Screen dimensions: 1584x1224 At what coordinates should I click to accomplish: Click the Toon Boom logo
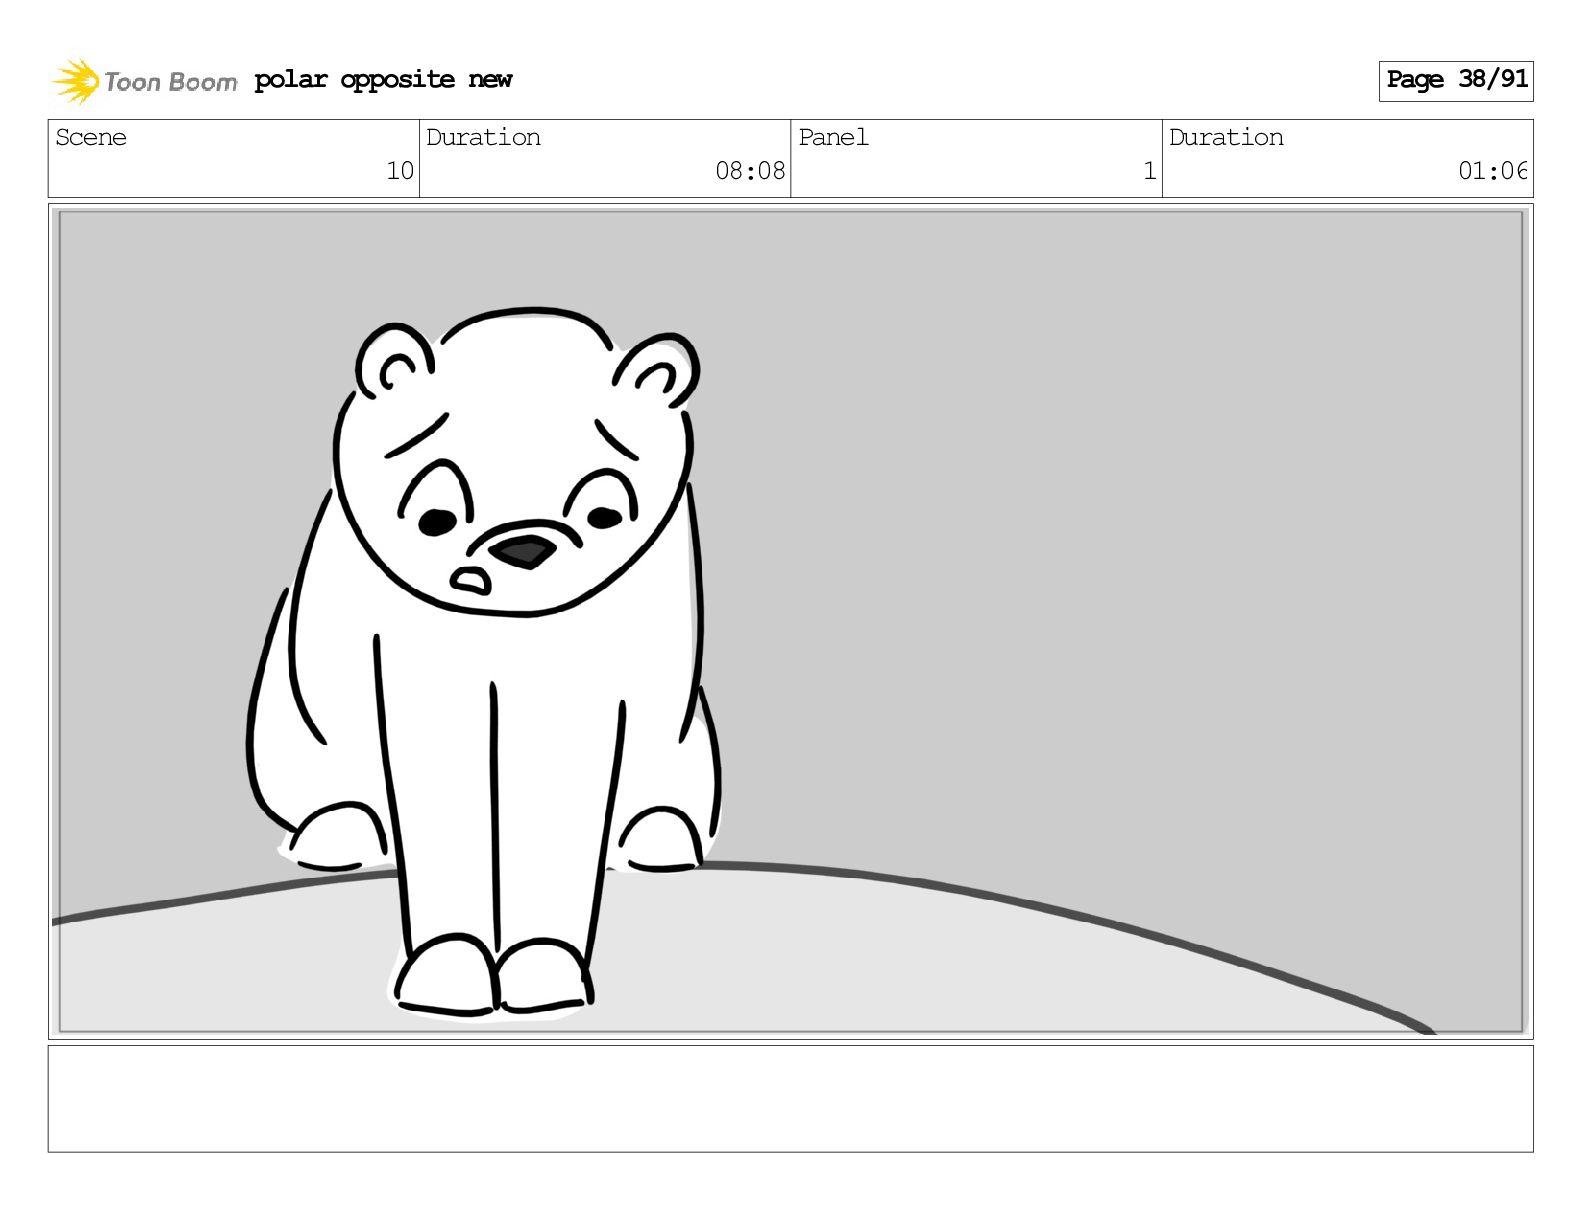144,81
